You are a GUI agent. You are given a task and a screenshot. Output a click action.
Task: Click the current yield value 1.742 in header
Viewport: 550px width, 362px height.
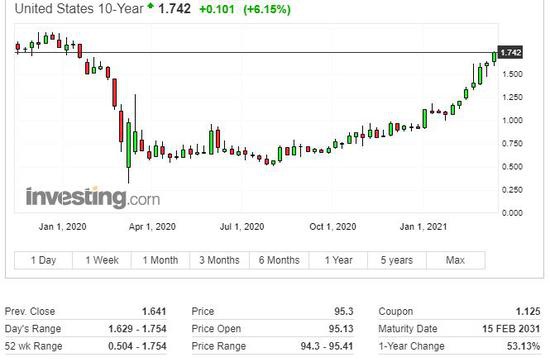pyautogui.click(x=174, y=9)
